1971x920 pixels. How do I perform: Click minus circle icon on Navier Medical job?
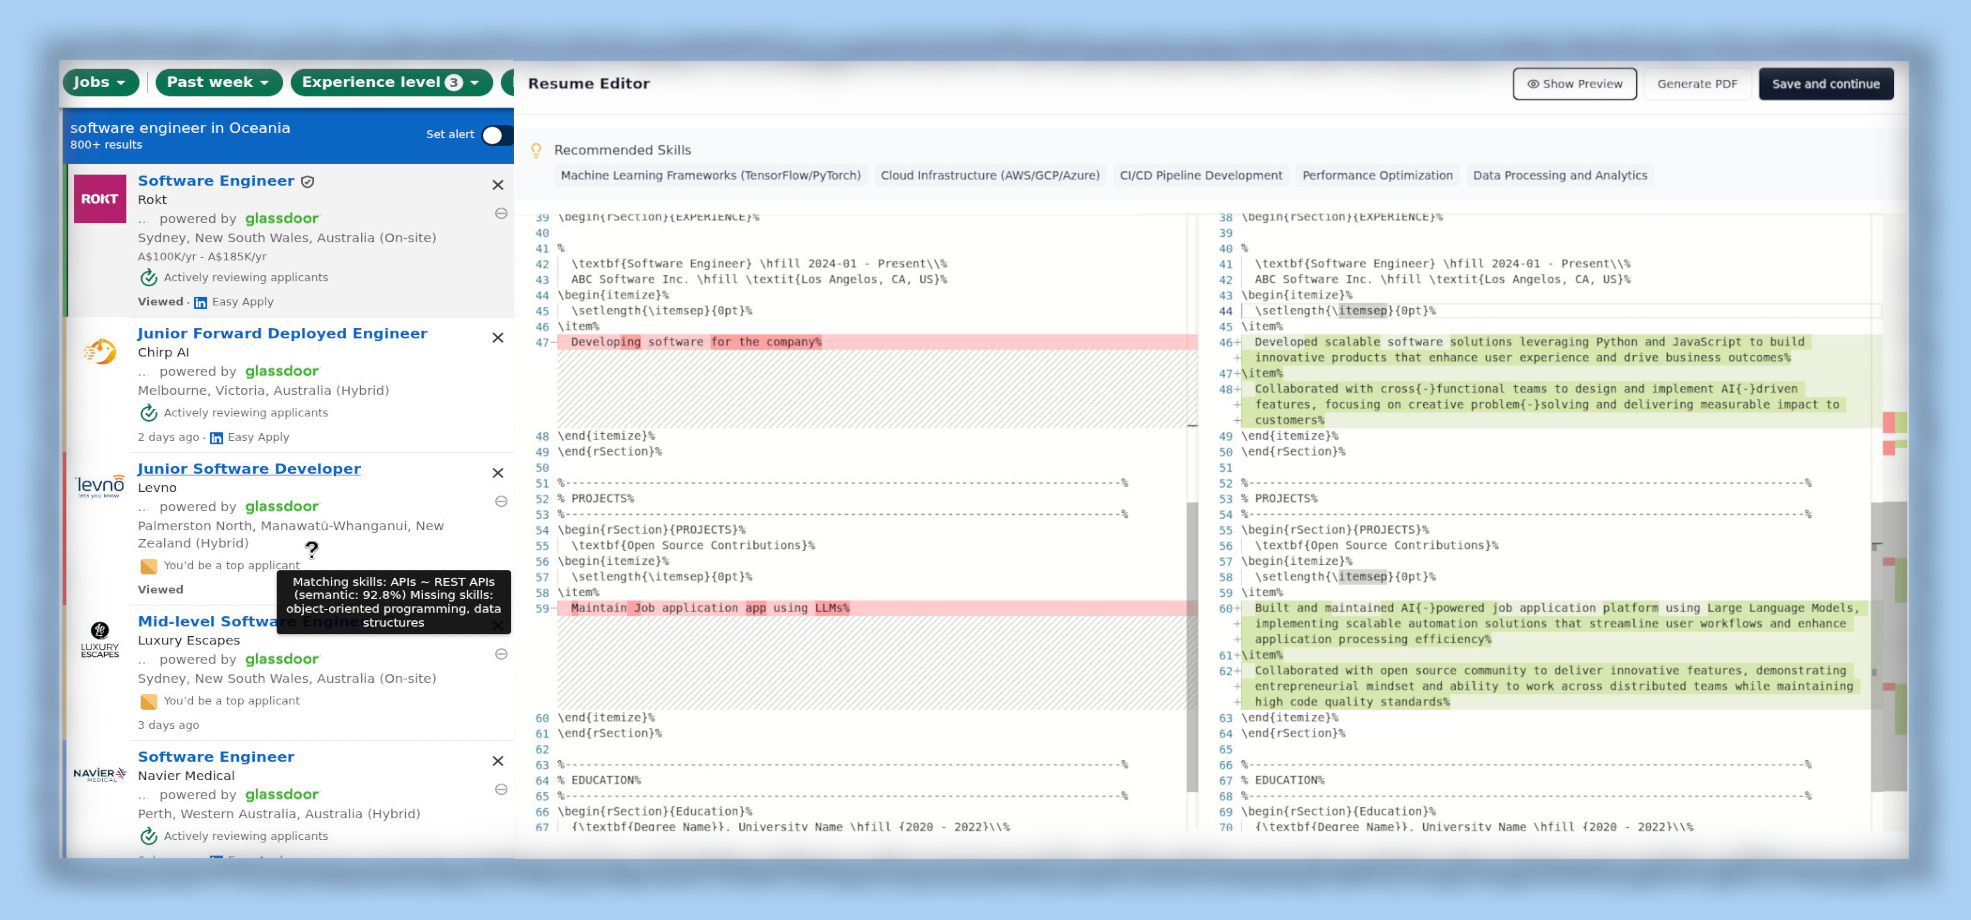pyautogui.click(x=501, y=790)
